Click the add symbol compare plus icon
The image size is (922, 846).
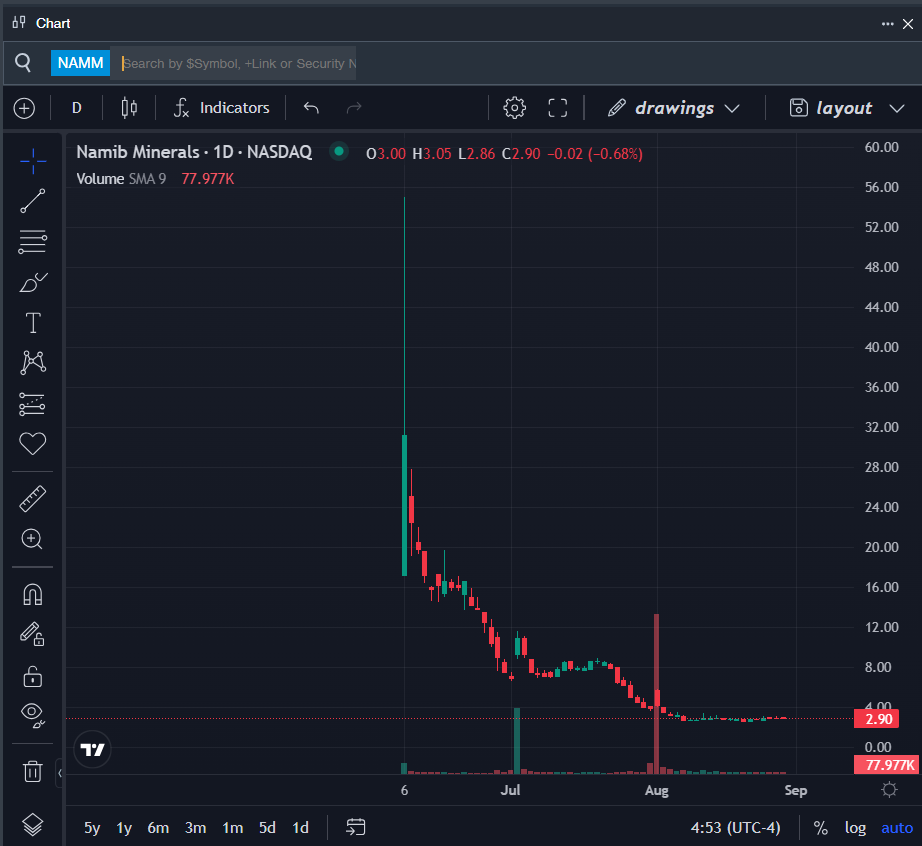point(24,108)
